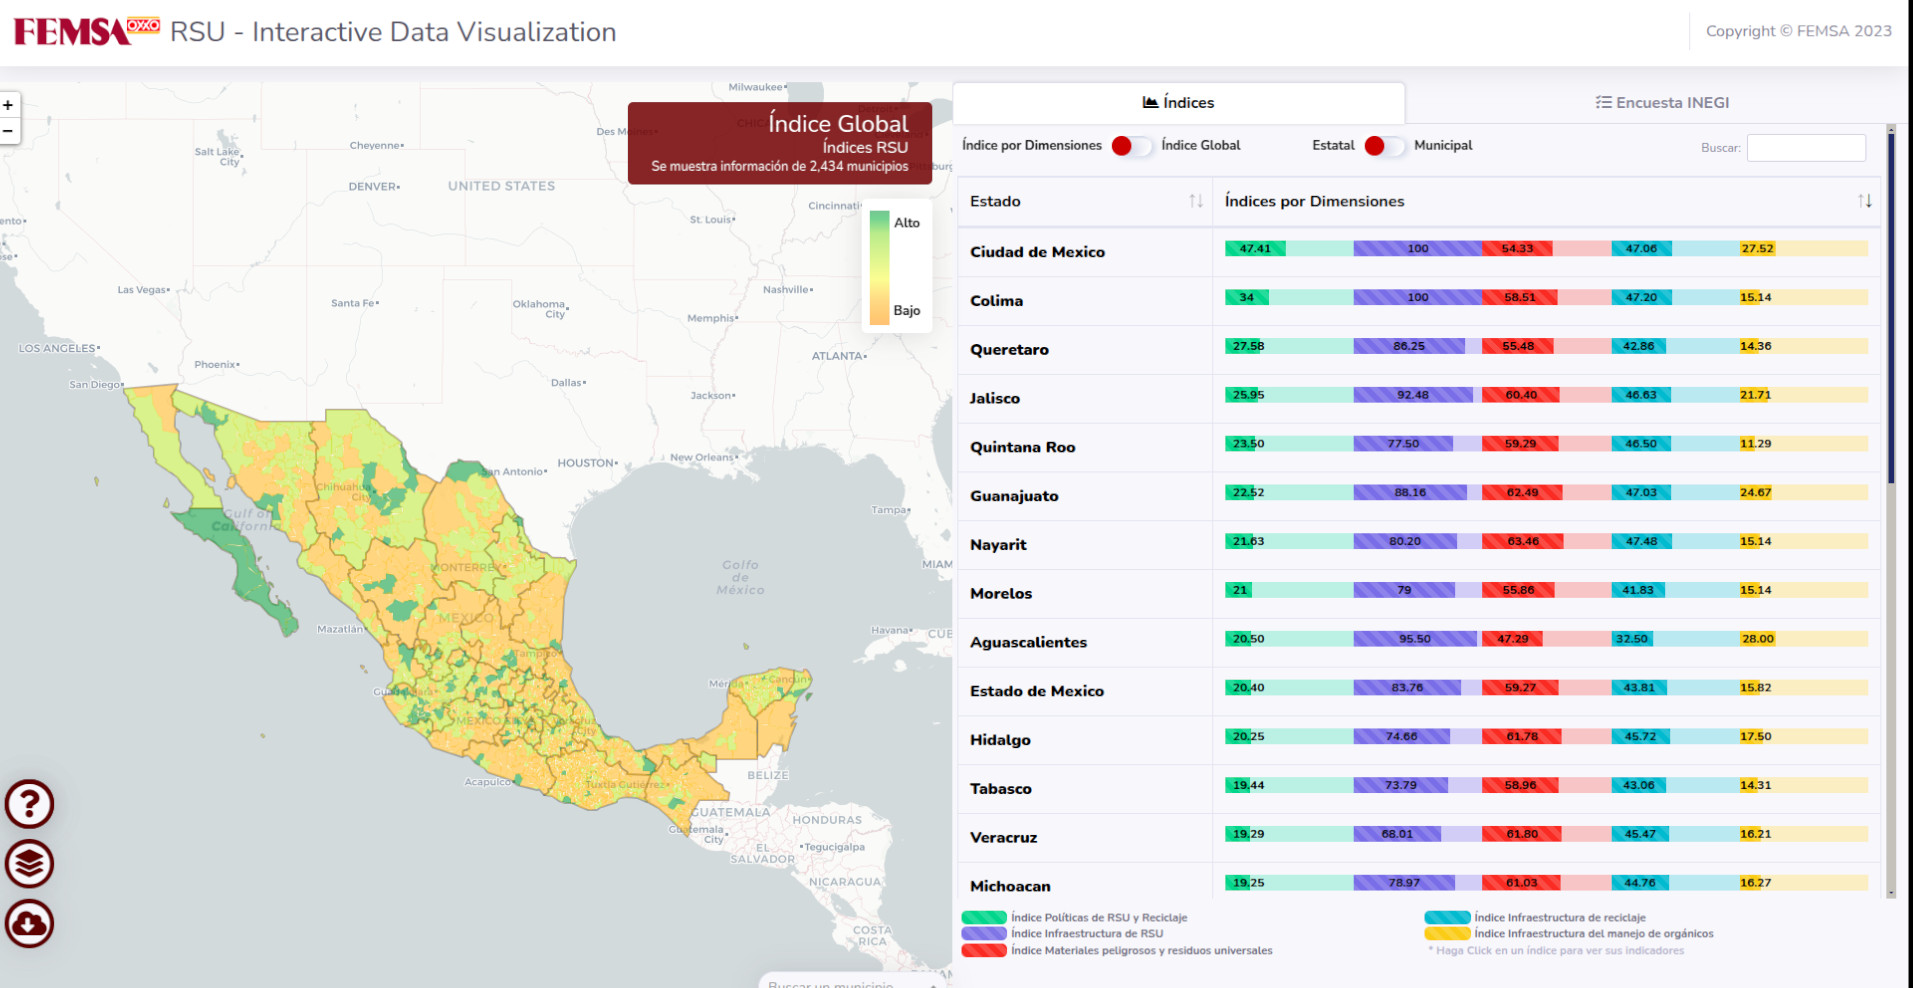This screenshot has height=988, width=1913.
Task: Sort by Índices por Dimensiones arrows
Action: [x=1864, y=201]
